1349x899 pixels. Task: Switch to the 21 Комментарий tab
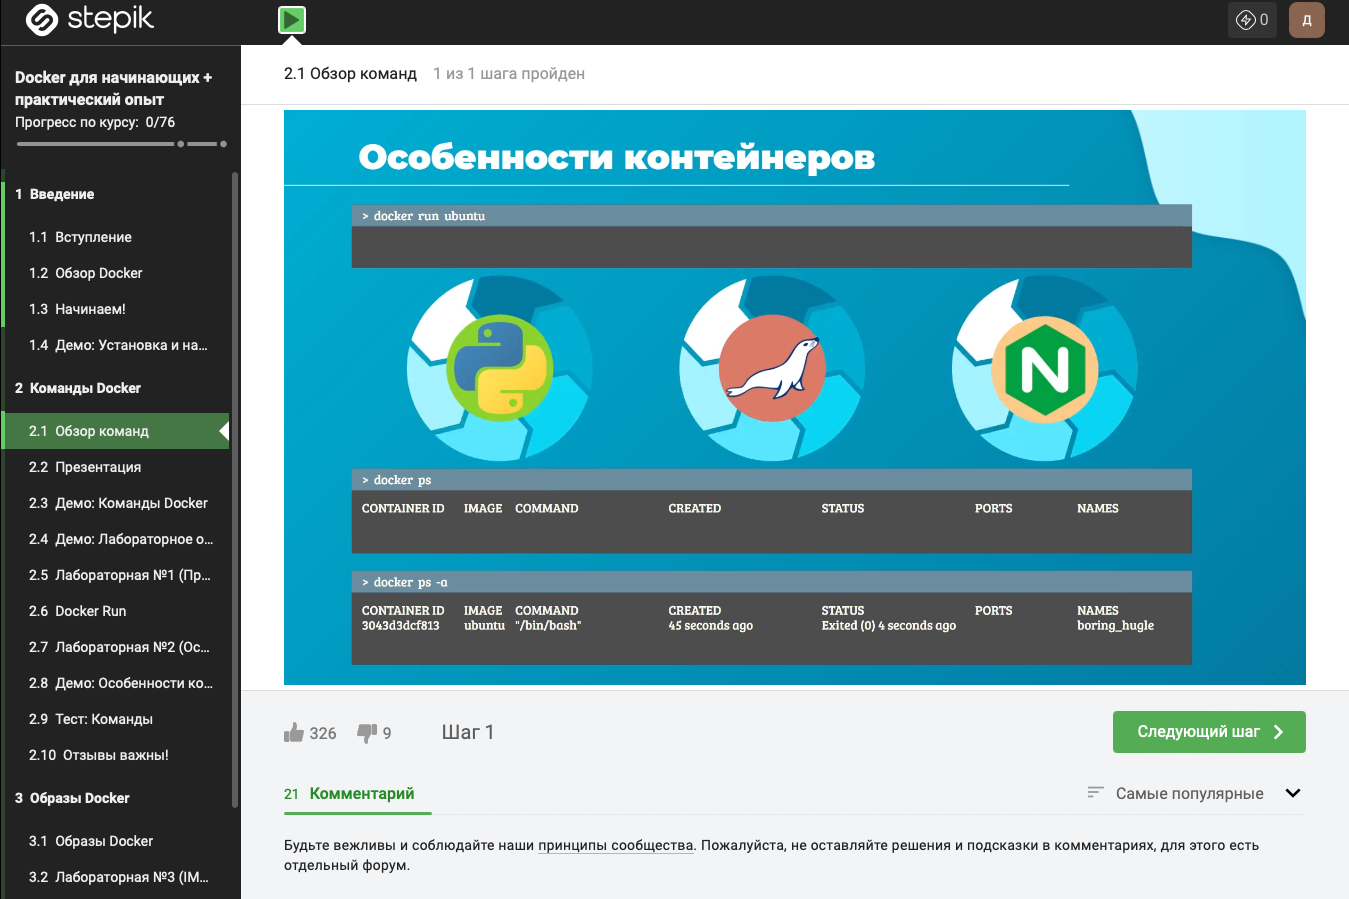tap(349, 793)
